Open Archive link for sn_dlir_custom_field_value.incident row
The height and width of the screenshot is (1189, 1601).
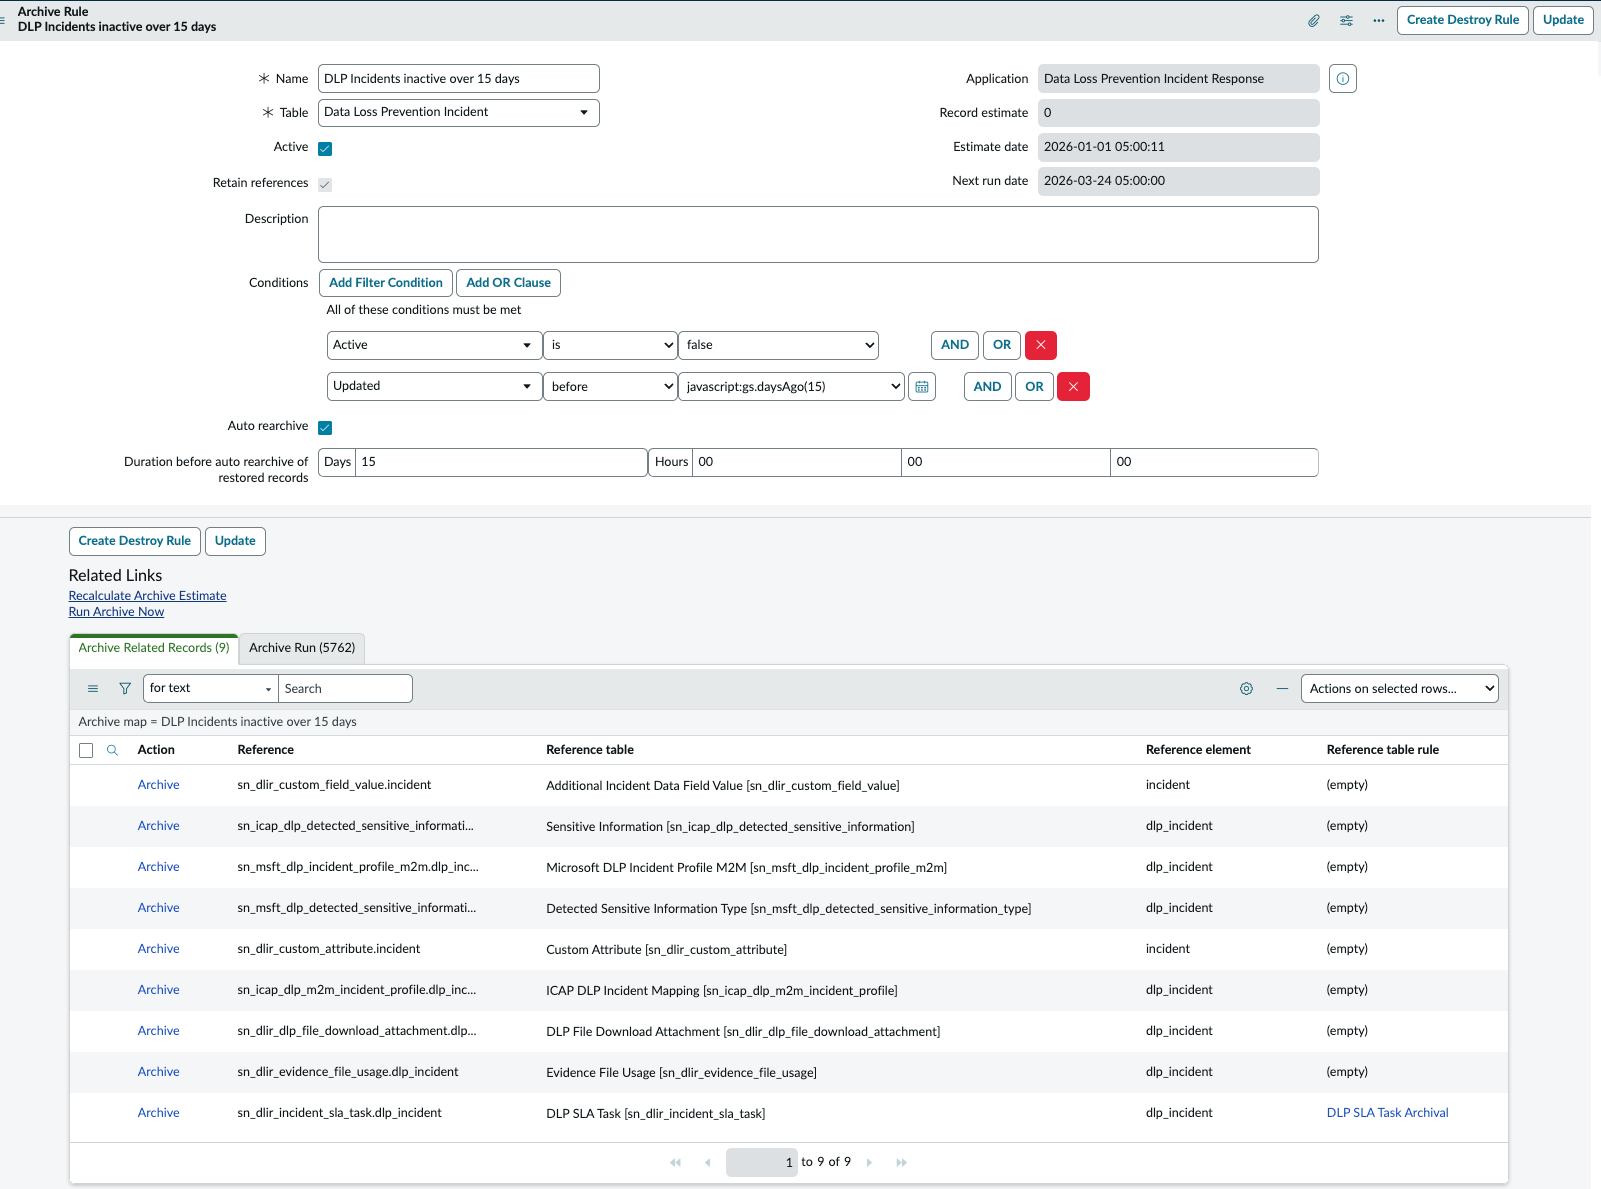pyautogui.click(x=159, y=785)
